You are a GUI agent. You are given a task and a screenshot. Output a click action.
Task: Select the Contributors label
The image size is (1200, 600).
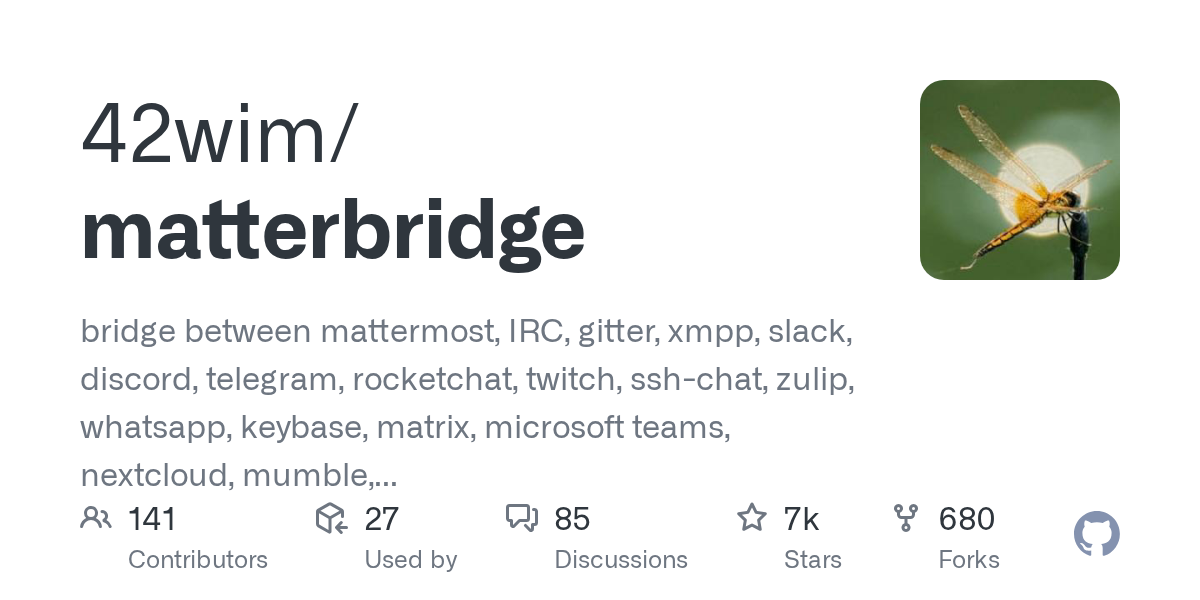[x=198, y=560]
